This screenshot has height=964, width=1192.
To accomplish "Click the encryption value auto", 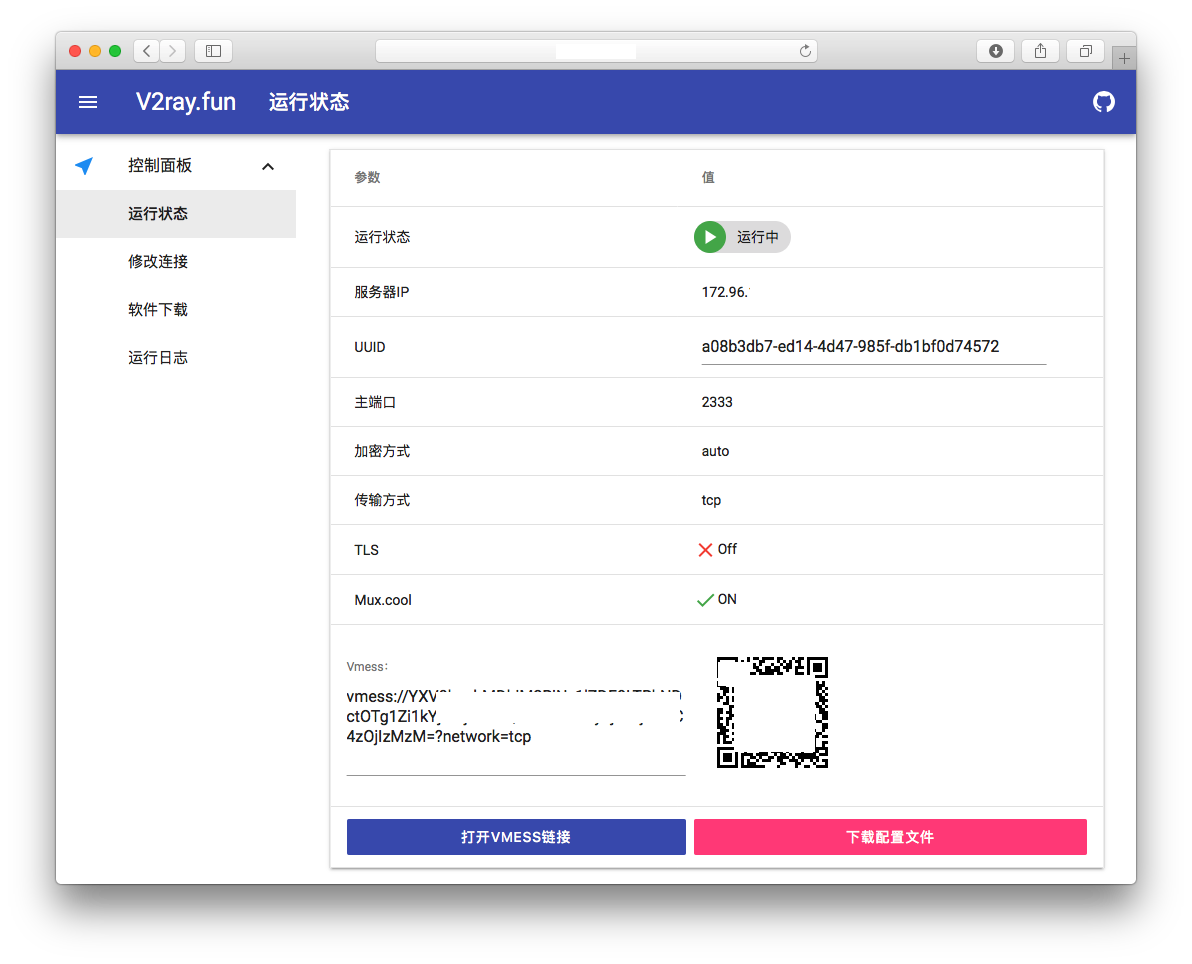I will (715, 451).
